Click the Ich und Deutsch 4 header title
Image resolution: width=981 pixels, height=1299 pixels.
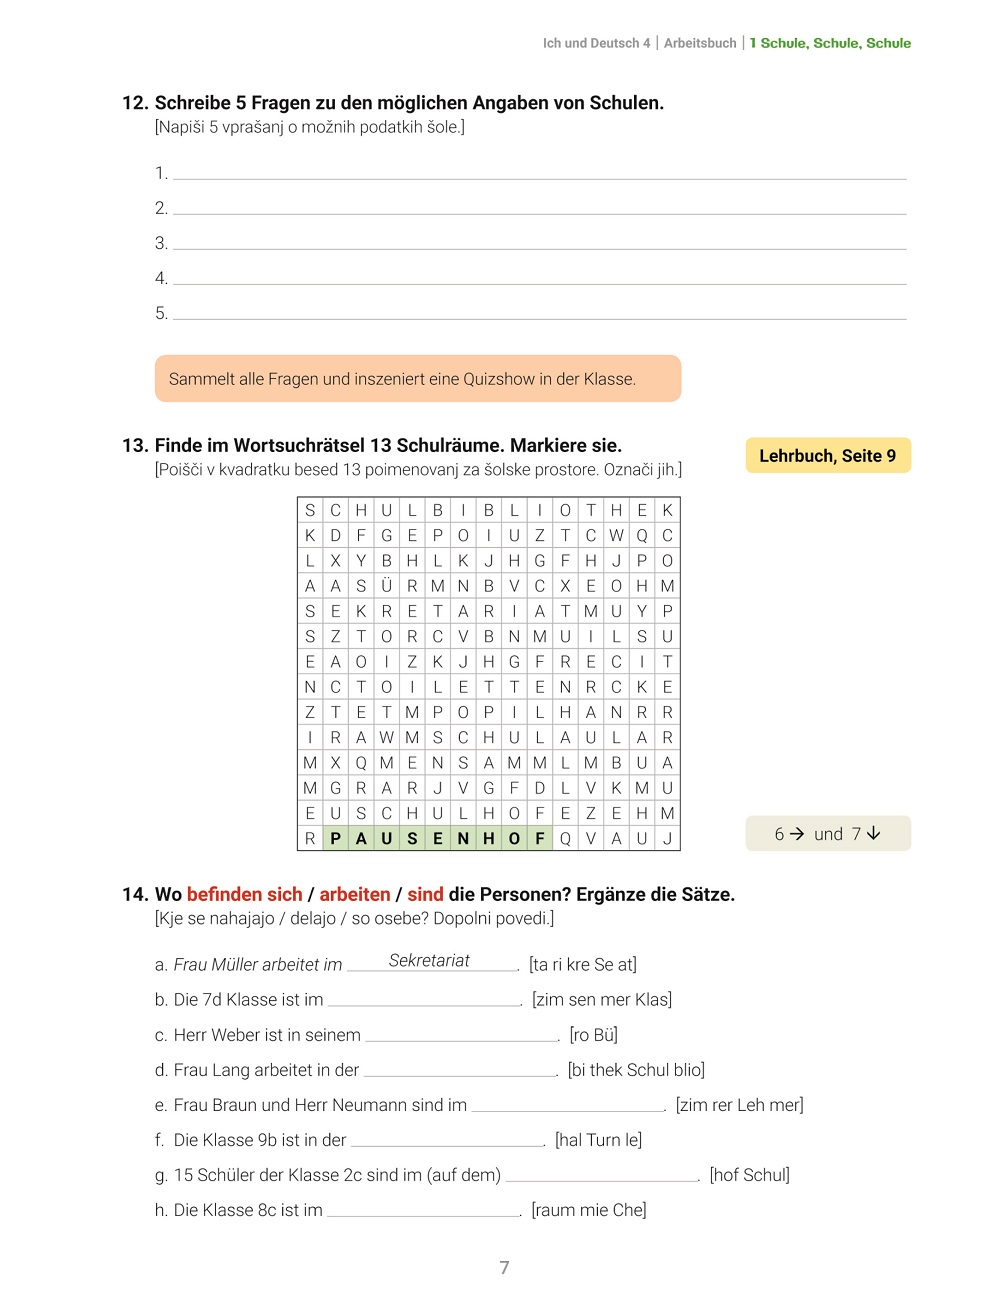pos(596,43)
